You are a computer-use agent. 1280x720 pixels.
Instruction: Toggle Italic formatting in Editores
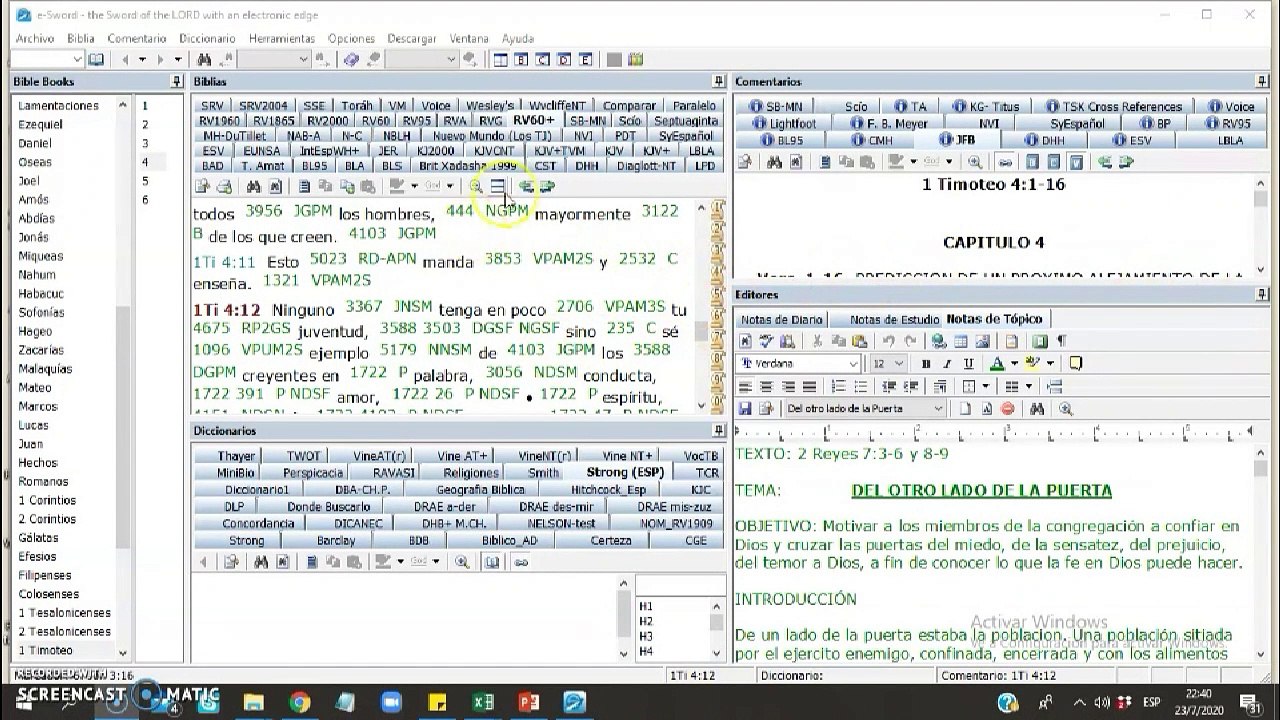946,364
